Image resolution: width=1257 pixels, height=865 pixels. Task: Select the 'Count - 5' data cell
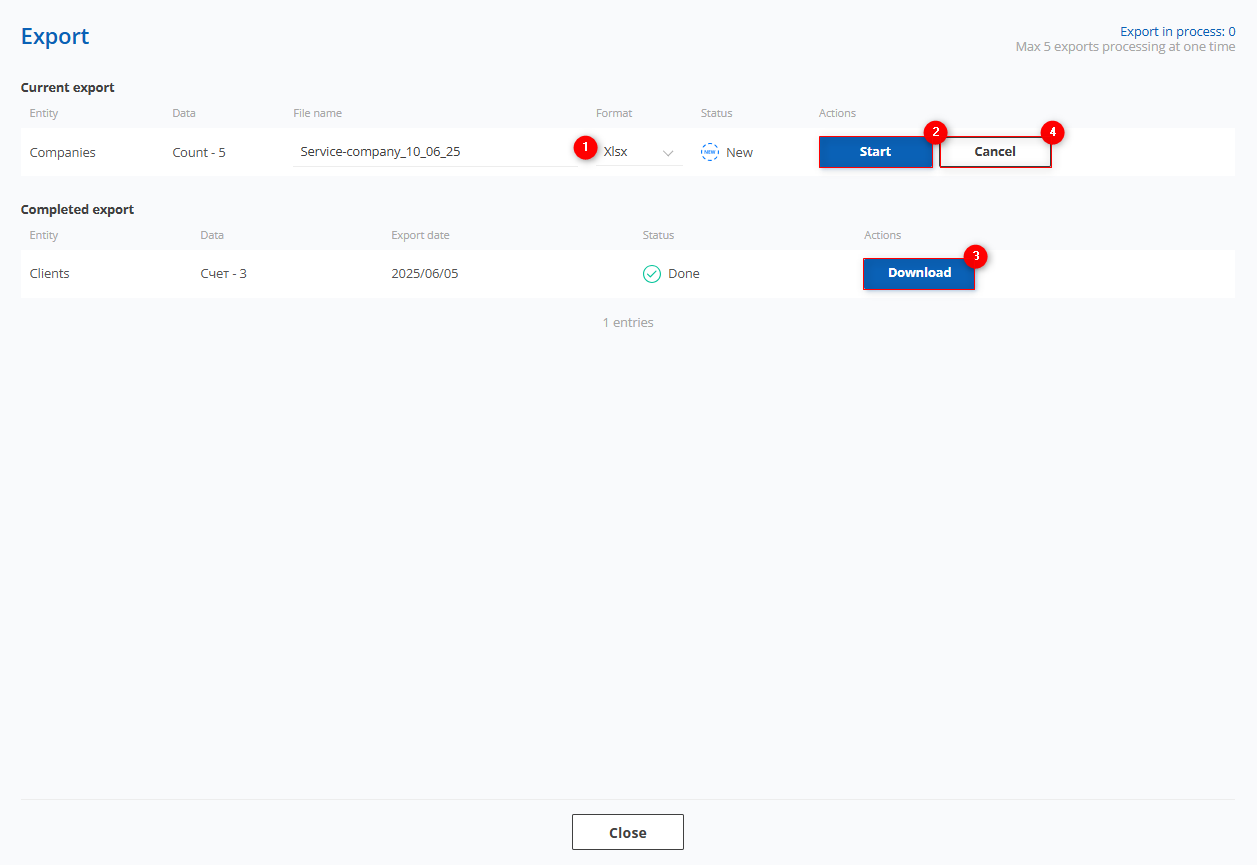click(x=199, y=153)
